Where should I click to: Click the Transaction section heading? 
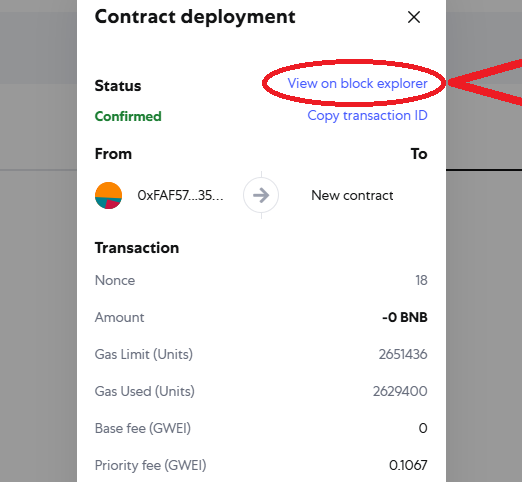(137, 248)
